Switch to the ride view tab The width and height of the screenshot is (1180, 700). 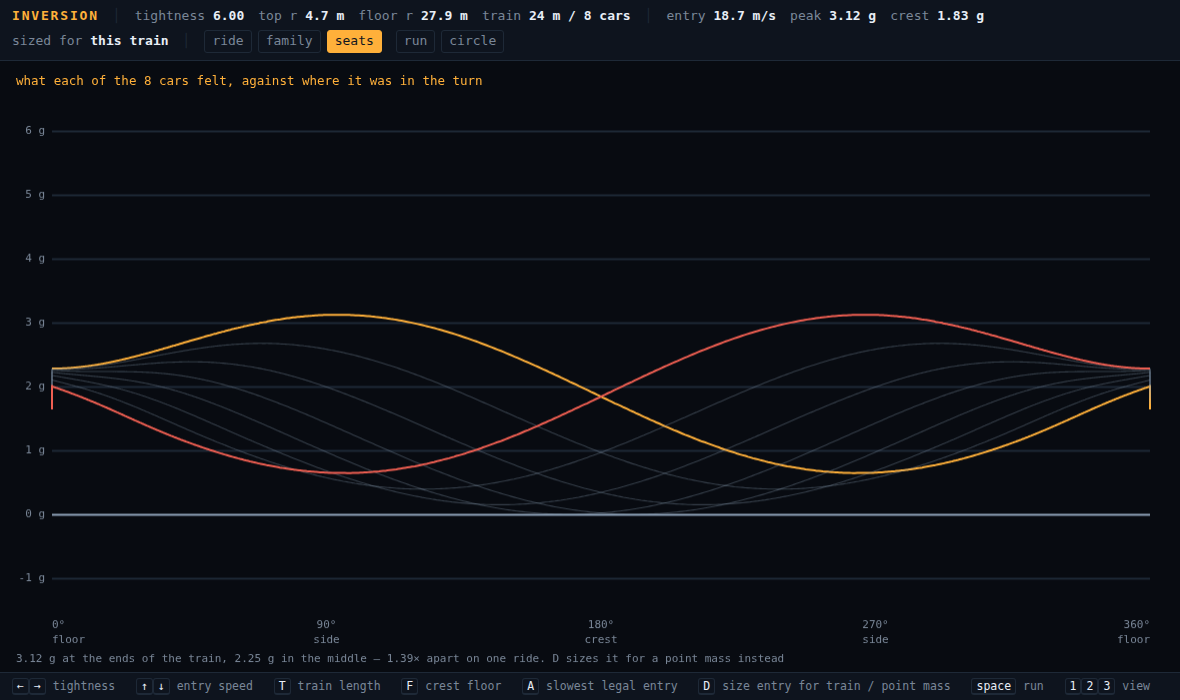[x=228, y=41]
